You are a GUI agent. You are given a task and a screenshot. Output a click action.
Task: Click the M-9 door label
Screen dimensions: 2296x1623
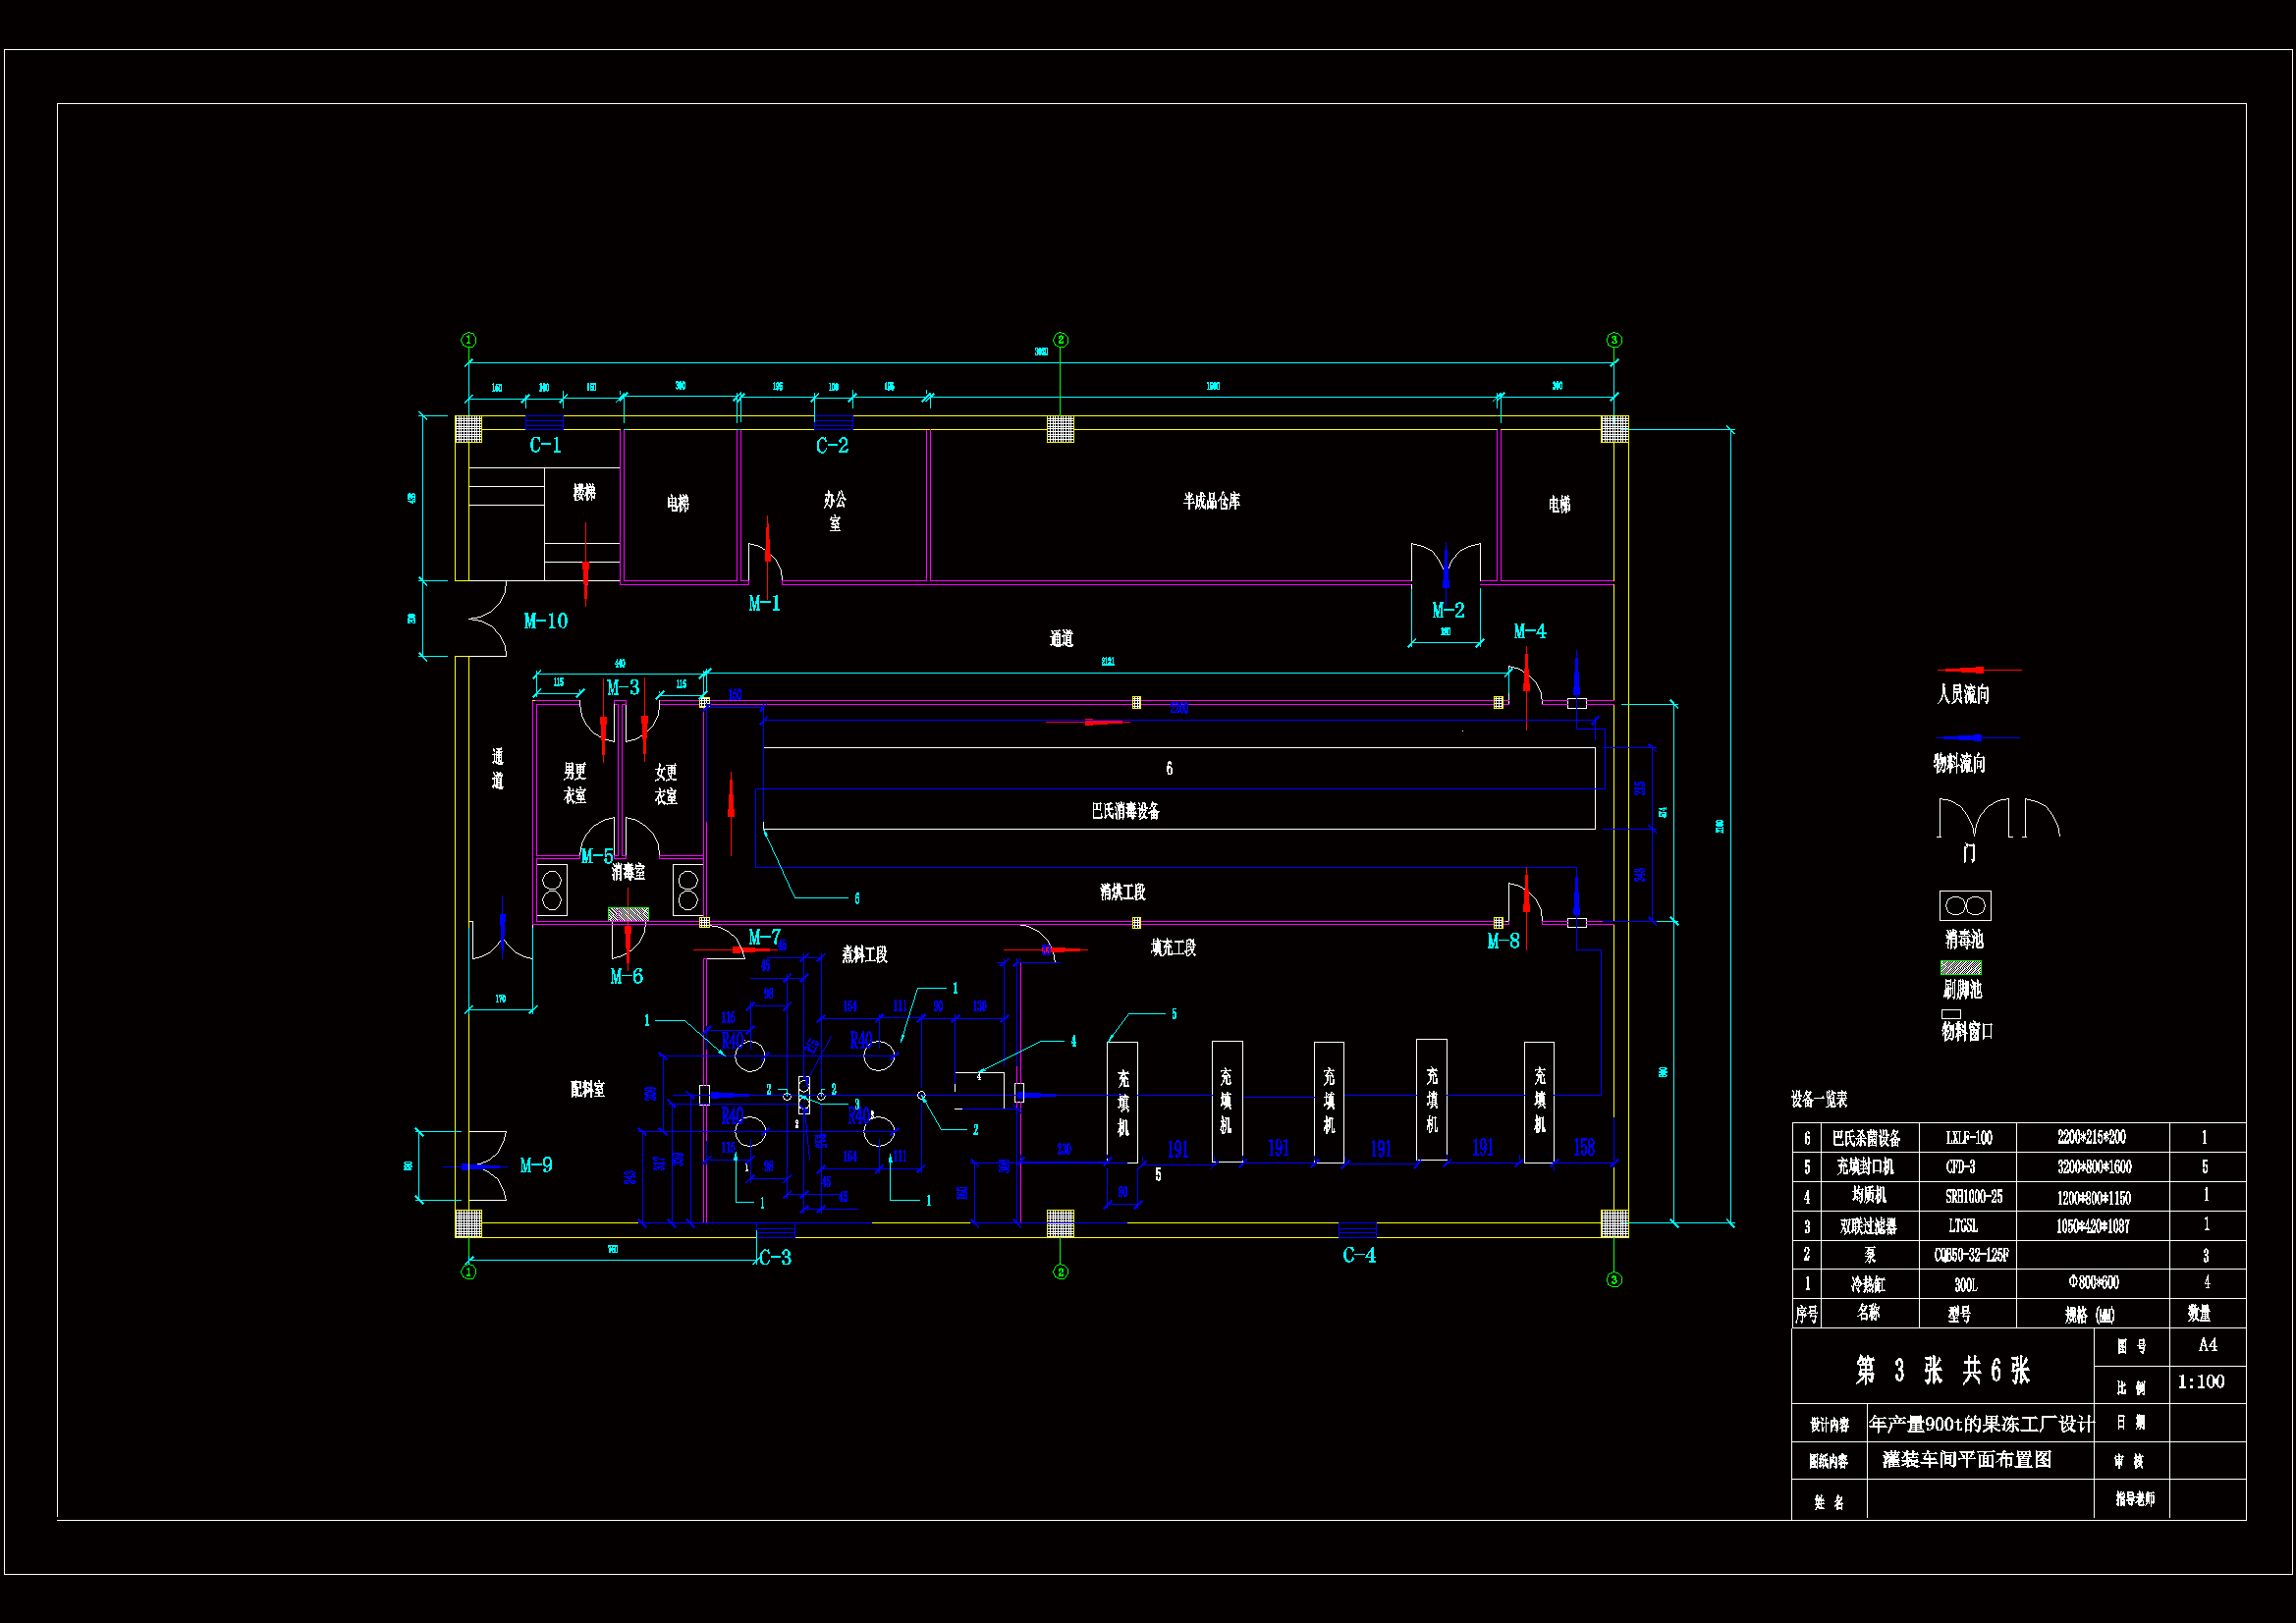point(536,1166)
